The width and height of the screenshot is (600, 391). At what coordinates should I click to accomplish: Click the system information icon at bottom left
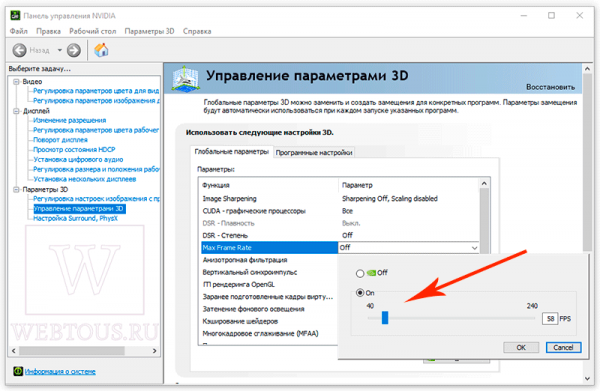click(18, 371)
